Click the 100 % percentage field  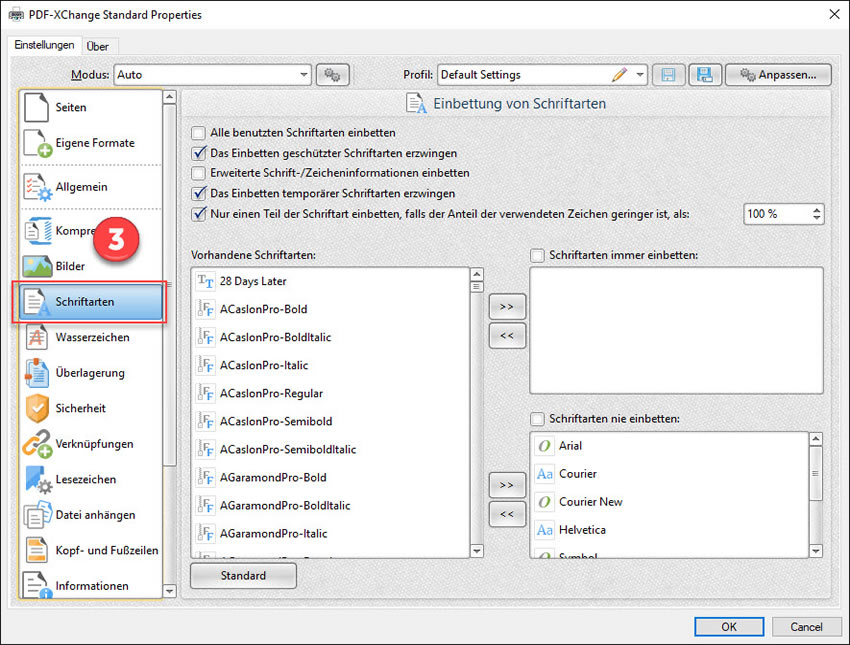point(777,214)
